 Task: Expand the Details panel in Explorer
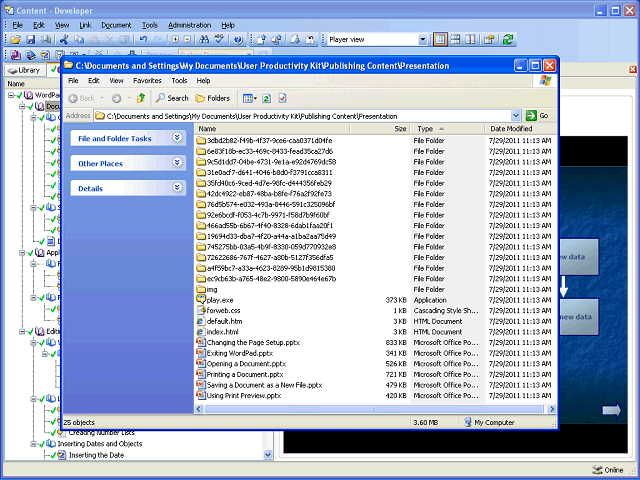click(177, 187)
